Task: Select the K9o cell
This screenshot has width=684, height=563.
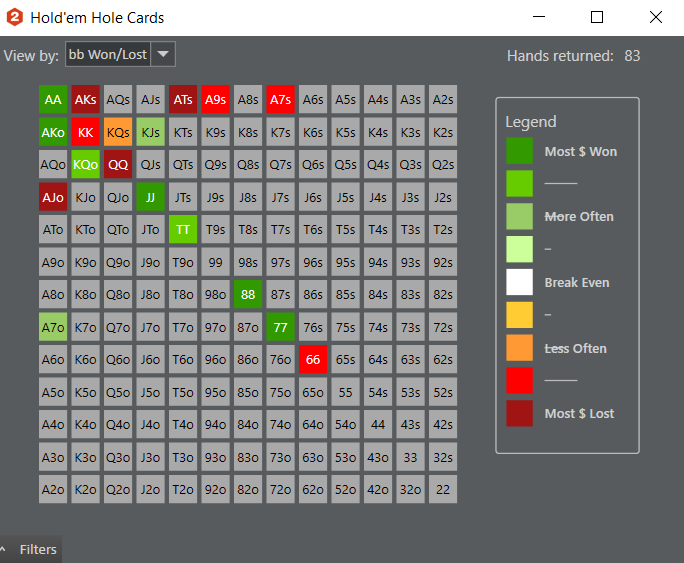Action: (x=86, y=262)
